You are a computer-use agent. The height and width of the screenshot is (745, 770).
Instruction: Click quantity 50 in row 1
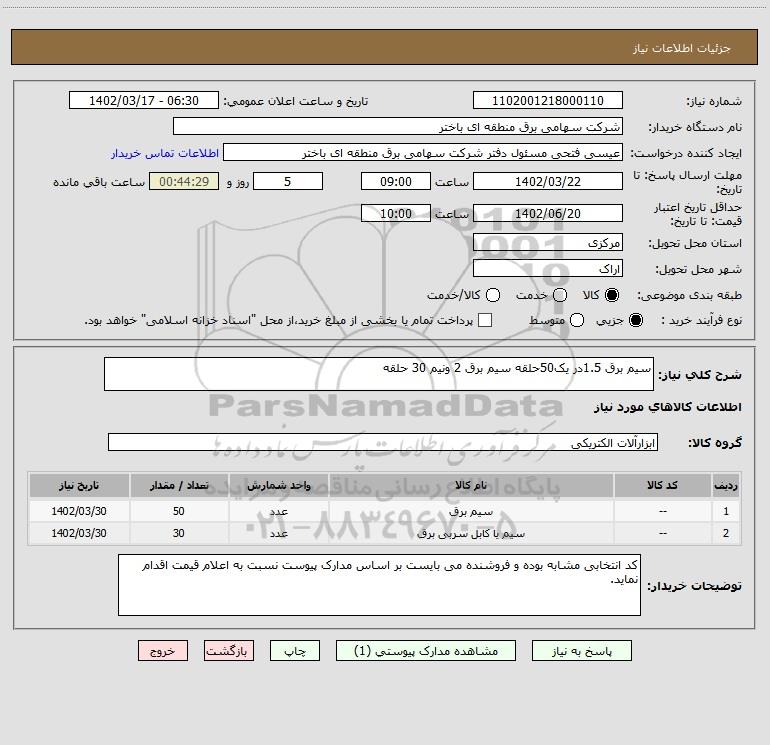pos(179,511)
